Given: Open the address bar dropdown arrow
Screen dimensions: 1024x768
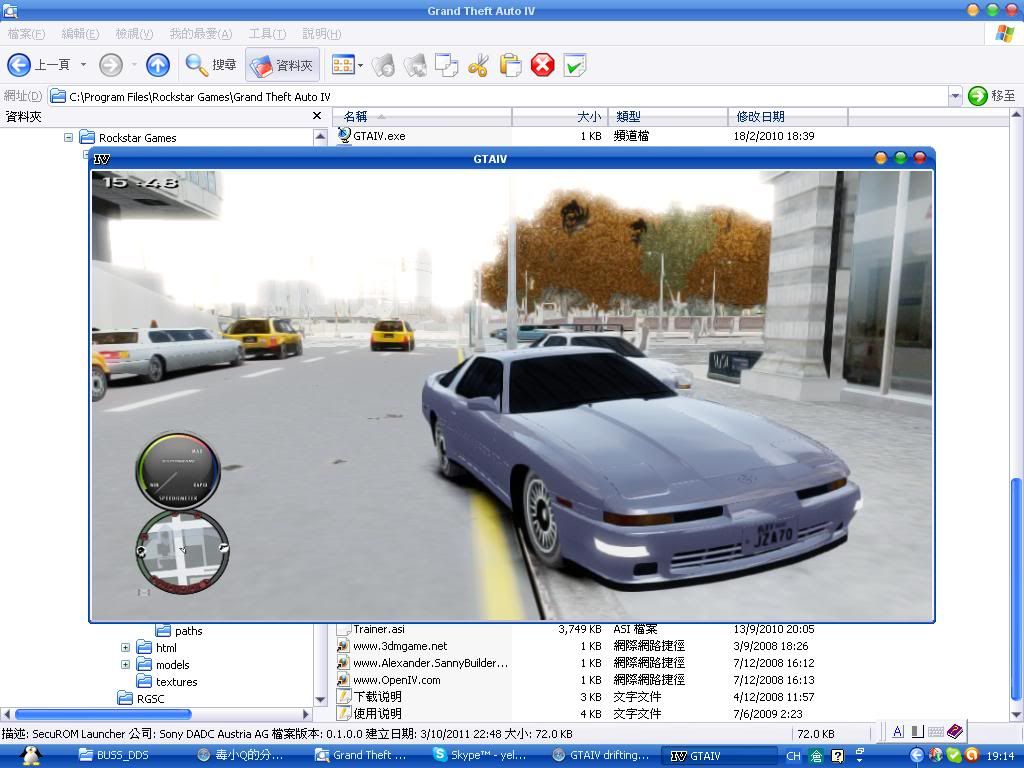Looking at the screenshot, I should tap(954, 96).
